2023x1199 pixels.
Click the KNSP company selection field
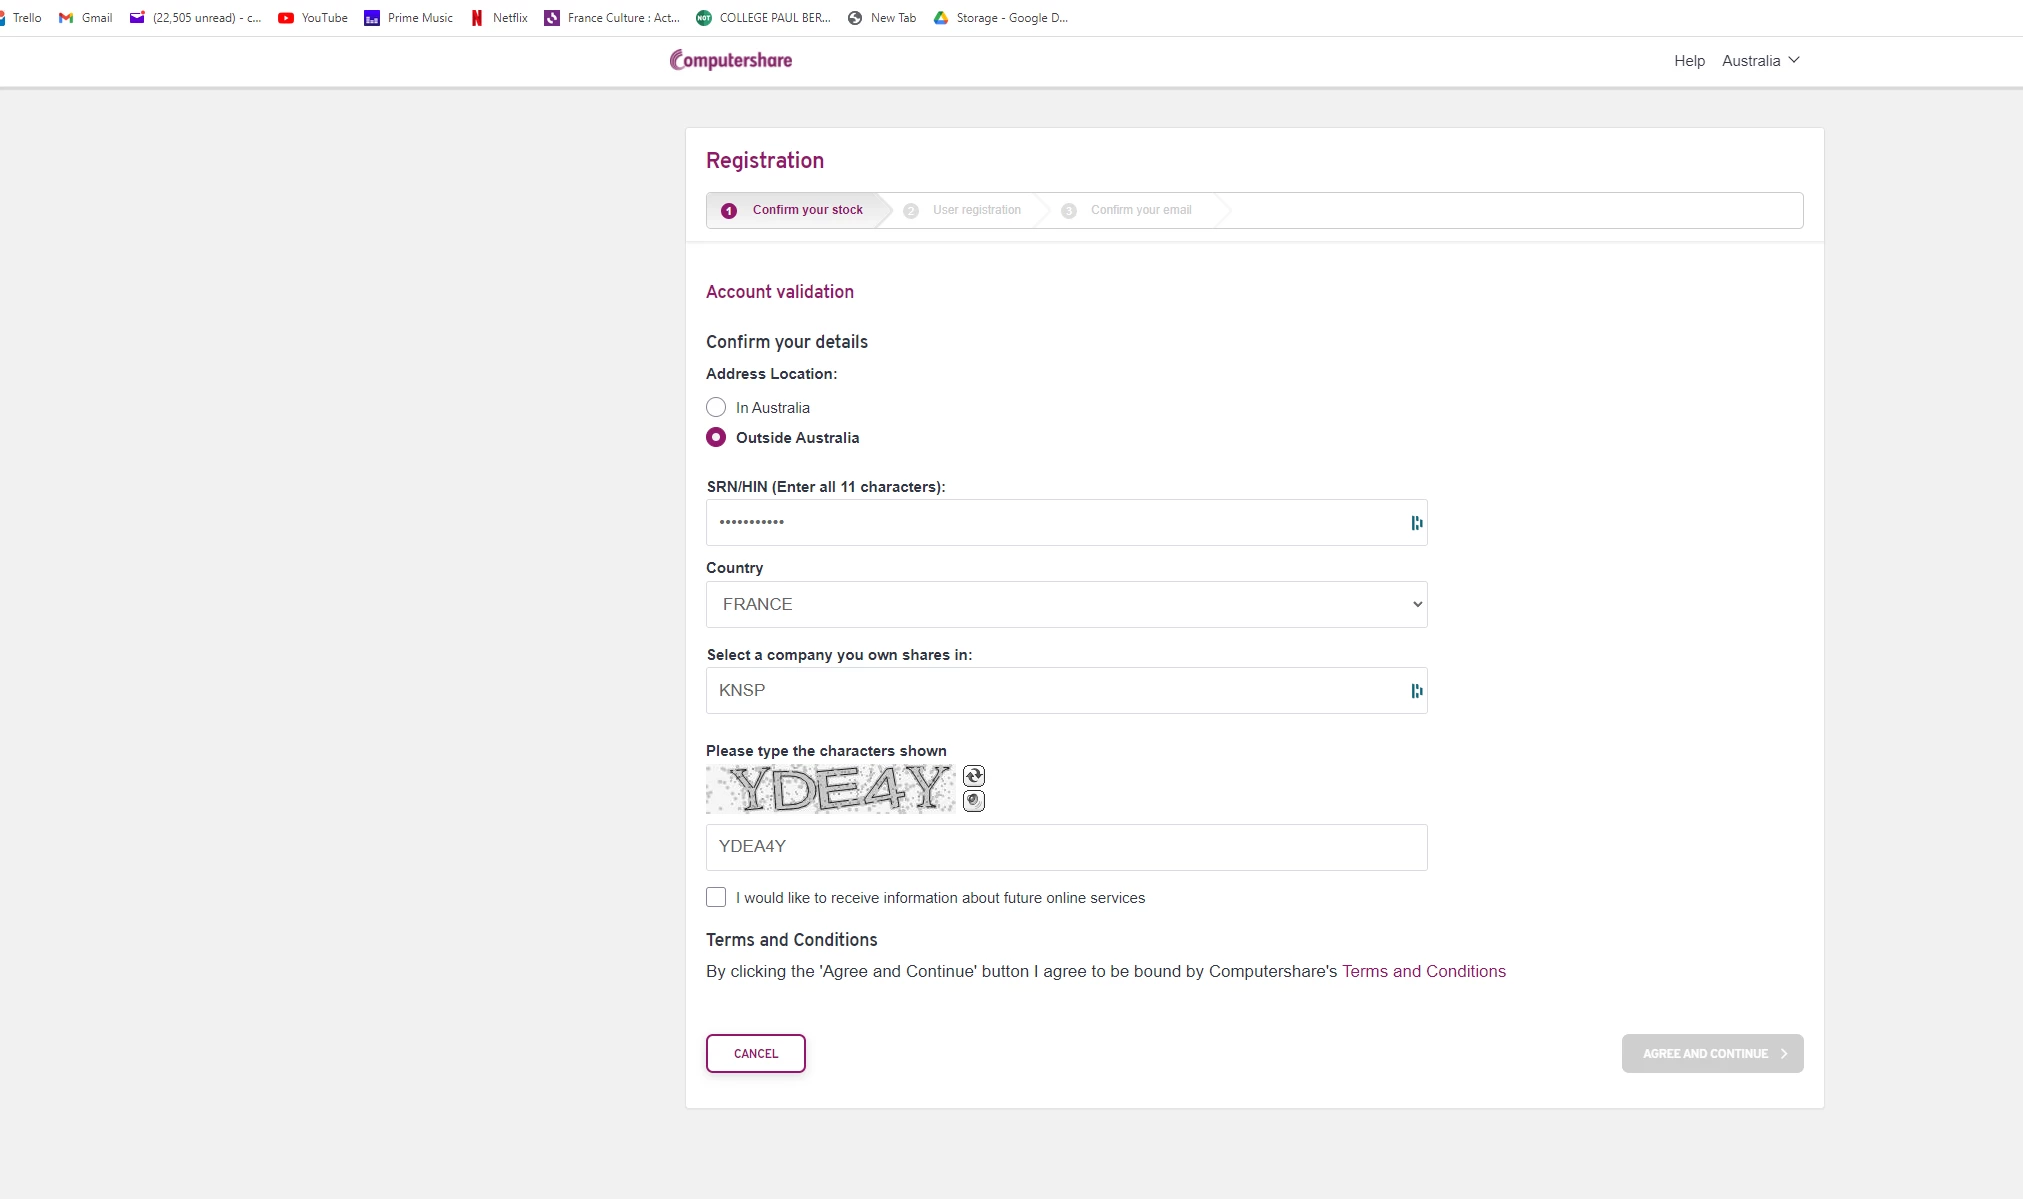[1050, 691]
